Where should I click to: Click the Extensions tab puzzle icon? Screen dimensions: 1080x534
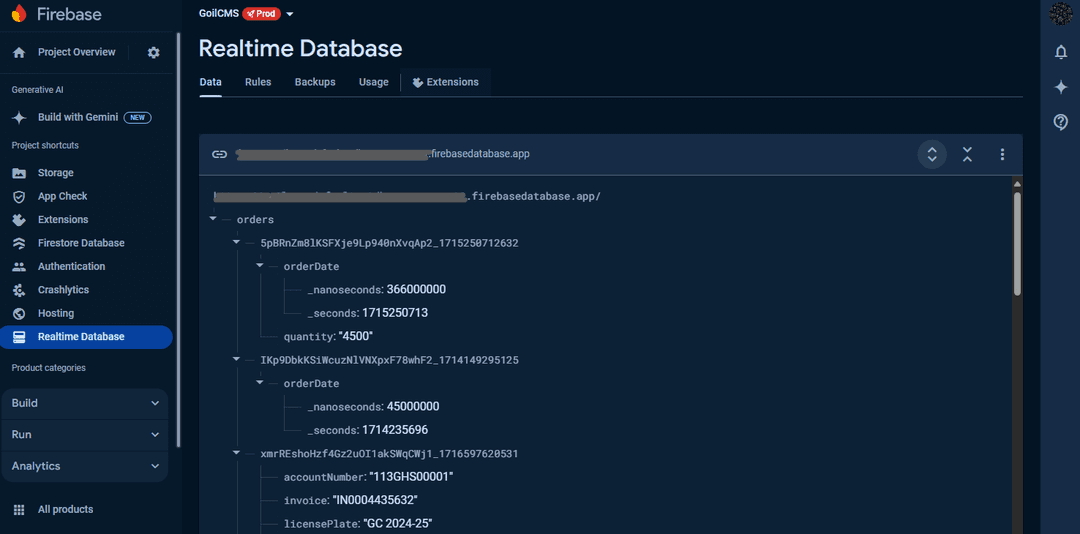click(x=417, y=82)
